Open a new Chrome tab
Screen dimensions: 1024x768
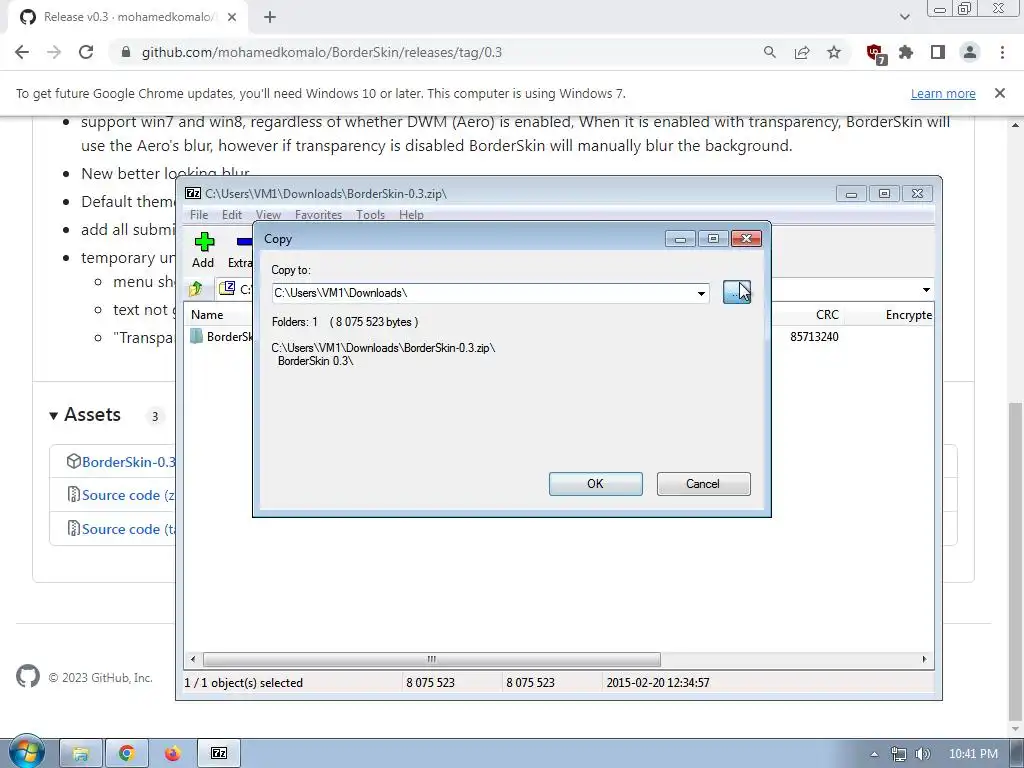270,17
